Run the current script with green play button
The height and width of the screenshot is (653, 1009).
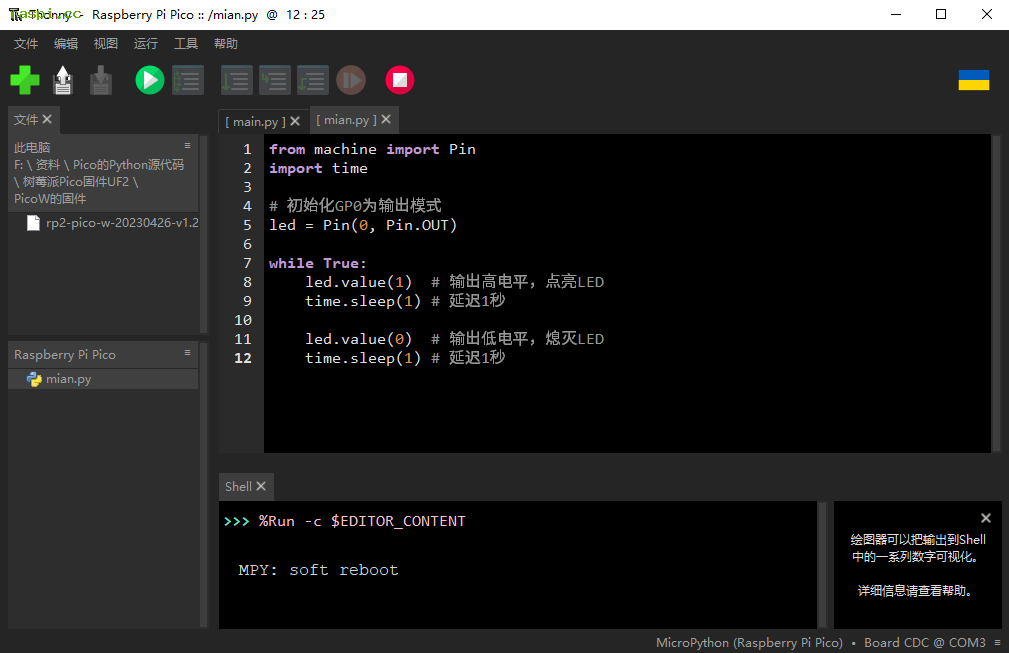point(150,80)
